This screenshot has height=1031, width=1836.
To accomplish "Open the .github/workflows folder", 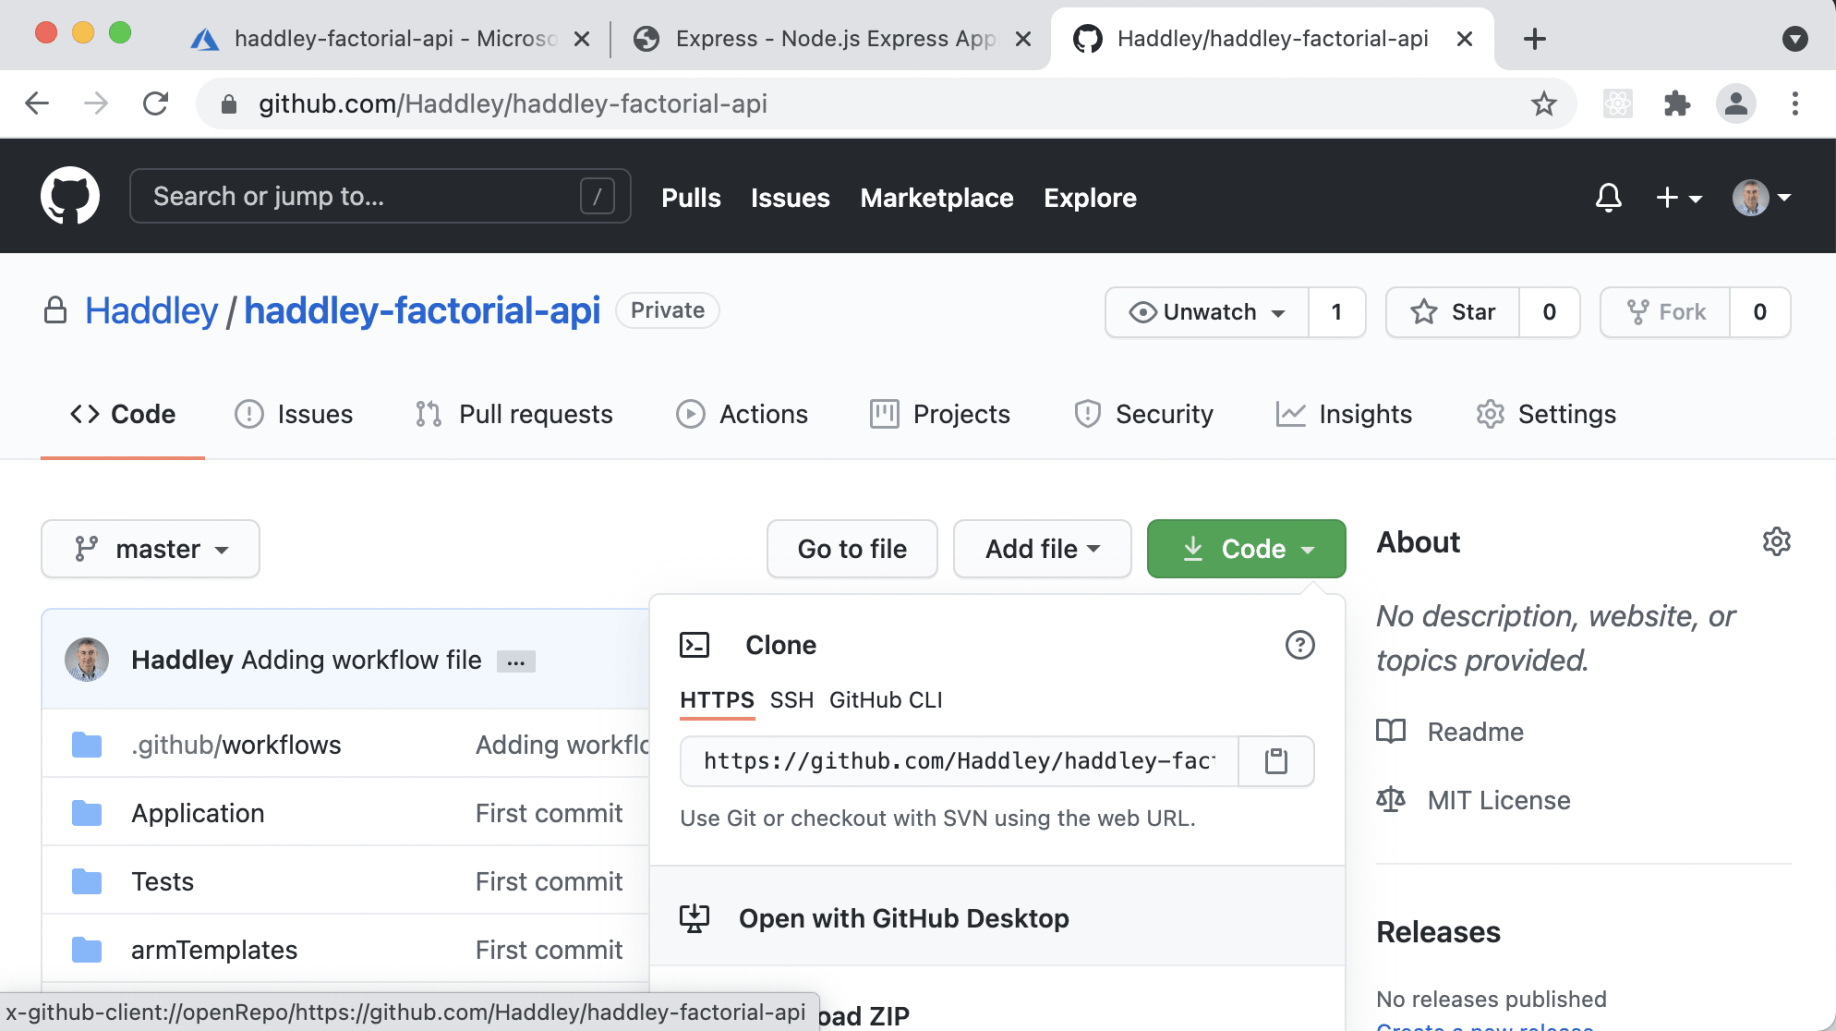I will point(236,745).
